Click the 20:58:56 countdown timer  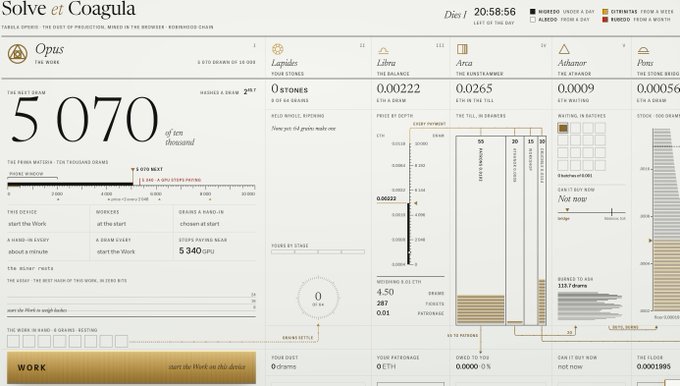495,12
